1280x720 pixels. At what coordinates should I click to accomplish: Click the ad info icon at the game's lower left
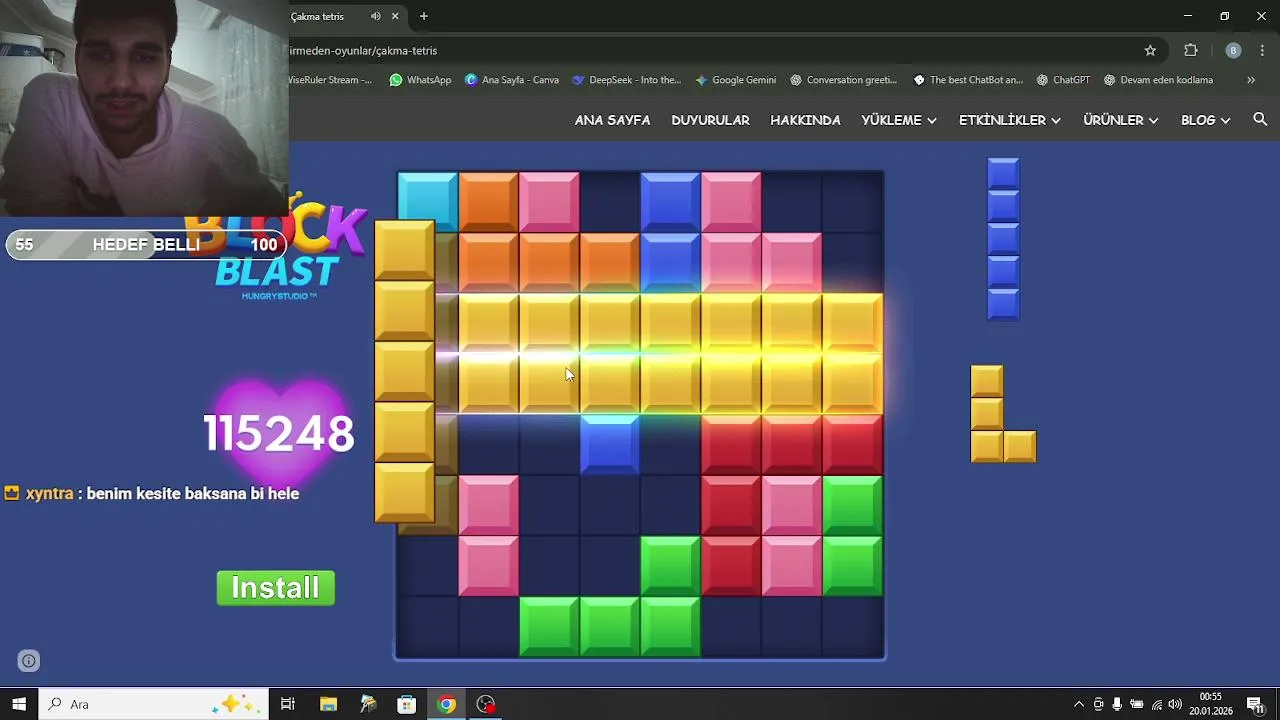tap(29, 660)
